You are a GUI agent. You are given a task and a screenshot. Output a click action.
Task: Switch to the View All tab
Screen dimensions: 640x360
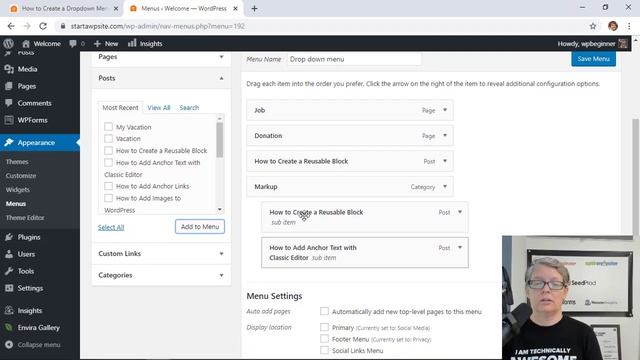pyautogui.click(x=159, y=108)
